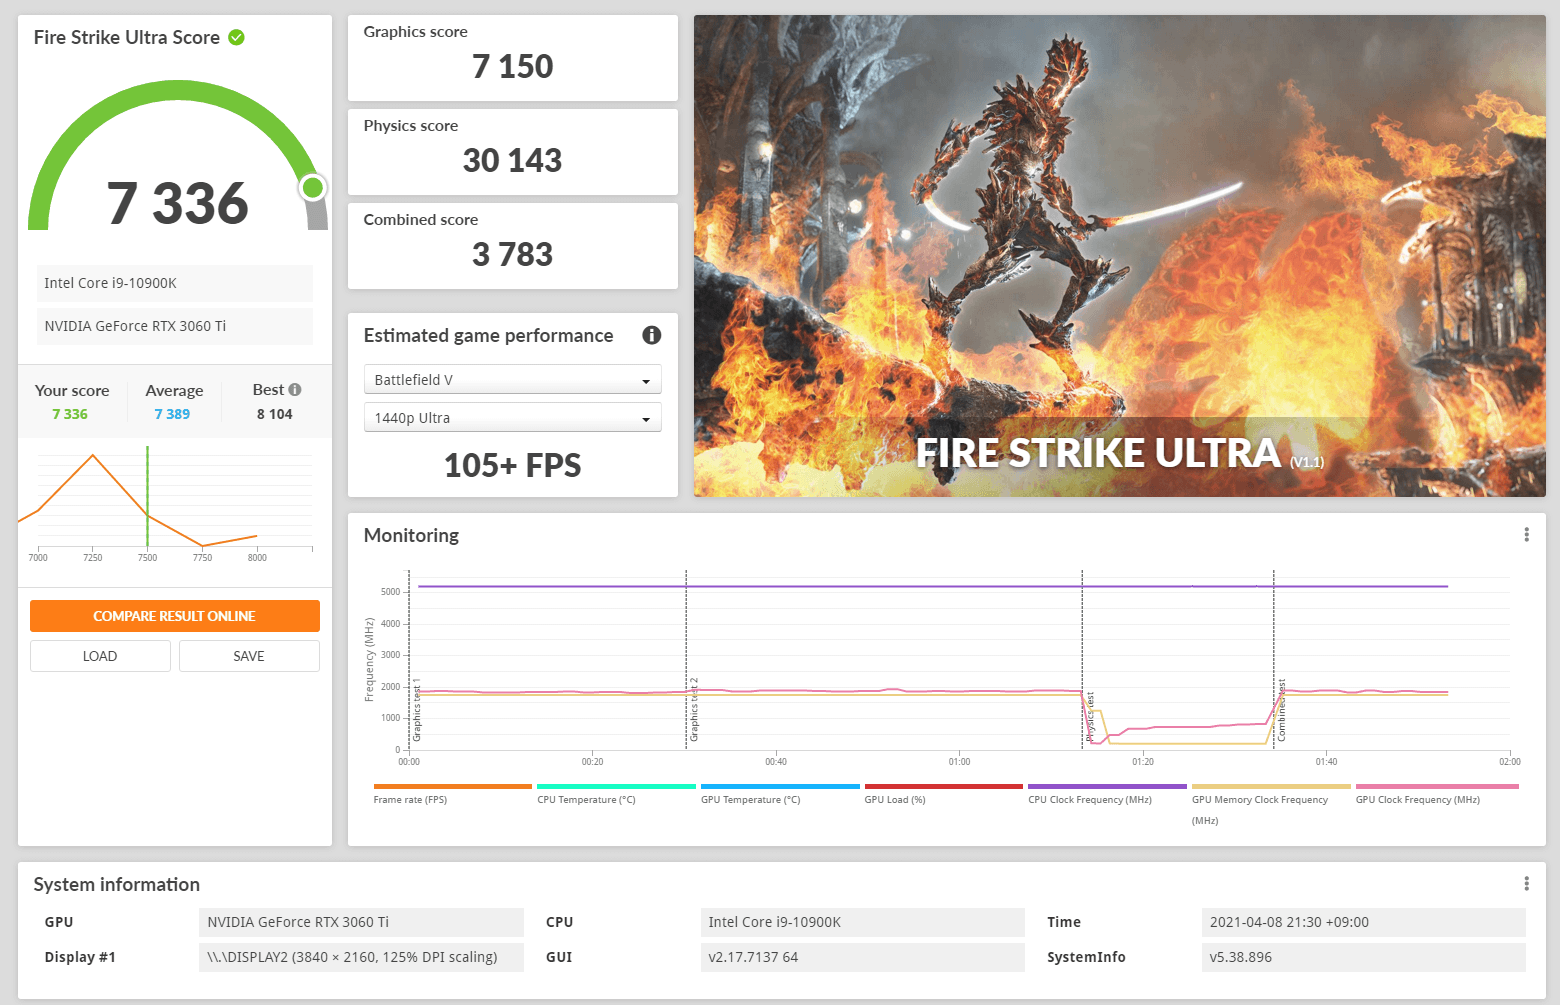1560x1005 pixels.
Task: Click the Intel Core i9-10900K field under the gauge
Action: (175, 283)
